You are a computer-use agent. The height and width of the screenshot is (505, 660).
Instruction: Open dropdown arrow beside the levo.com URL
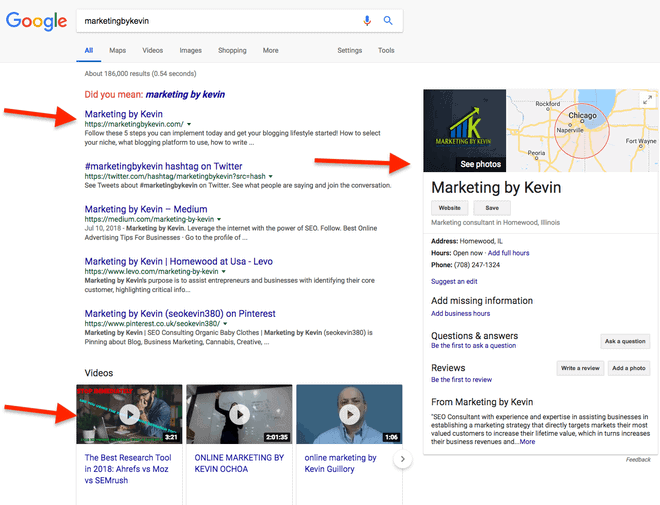(224, 271)
